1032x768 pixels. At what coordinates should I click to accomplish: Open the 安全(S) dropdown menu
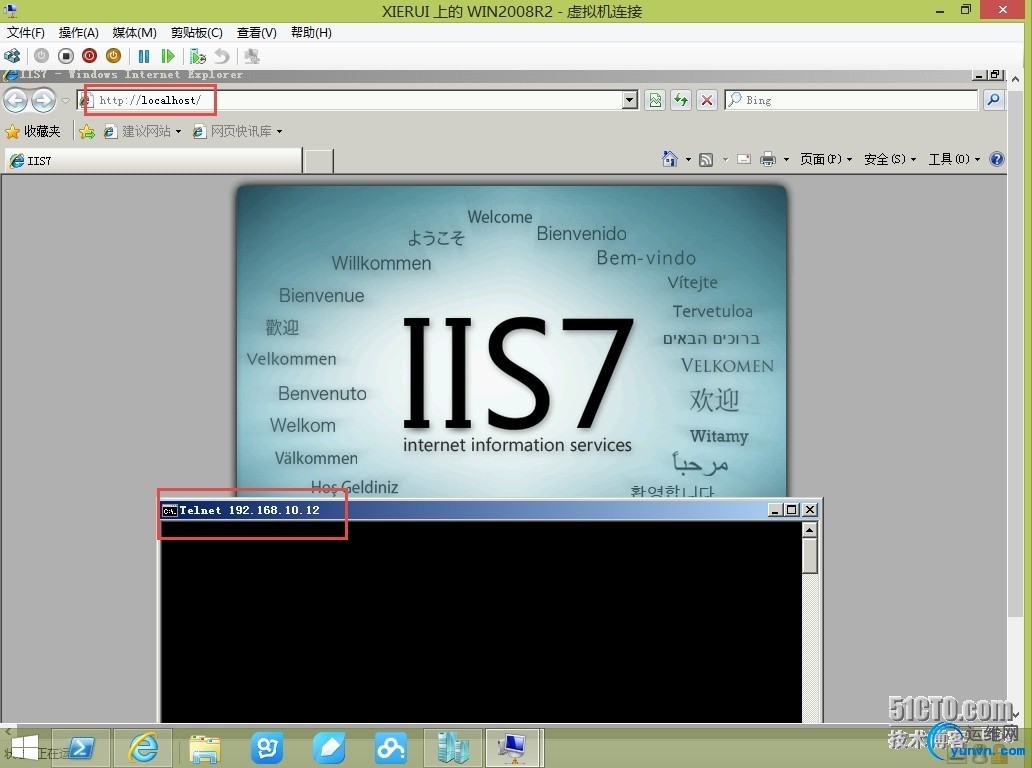[890, 159]
